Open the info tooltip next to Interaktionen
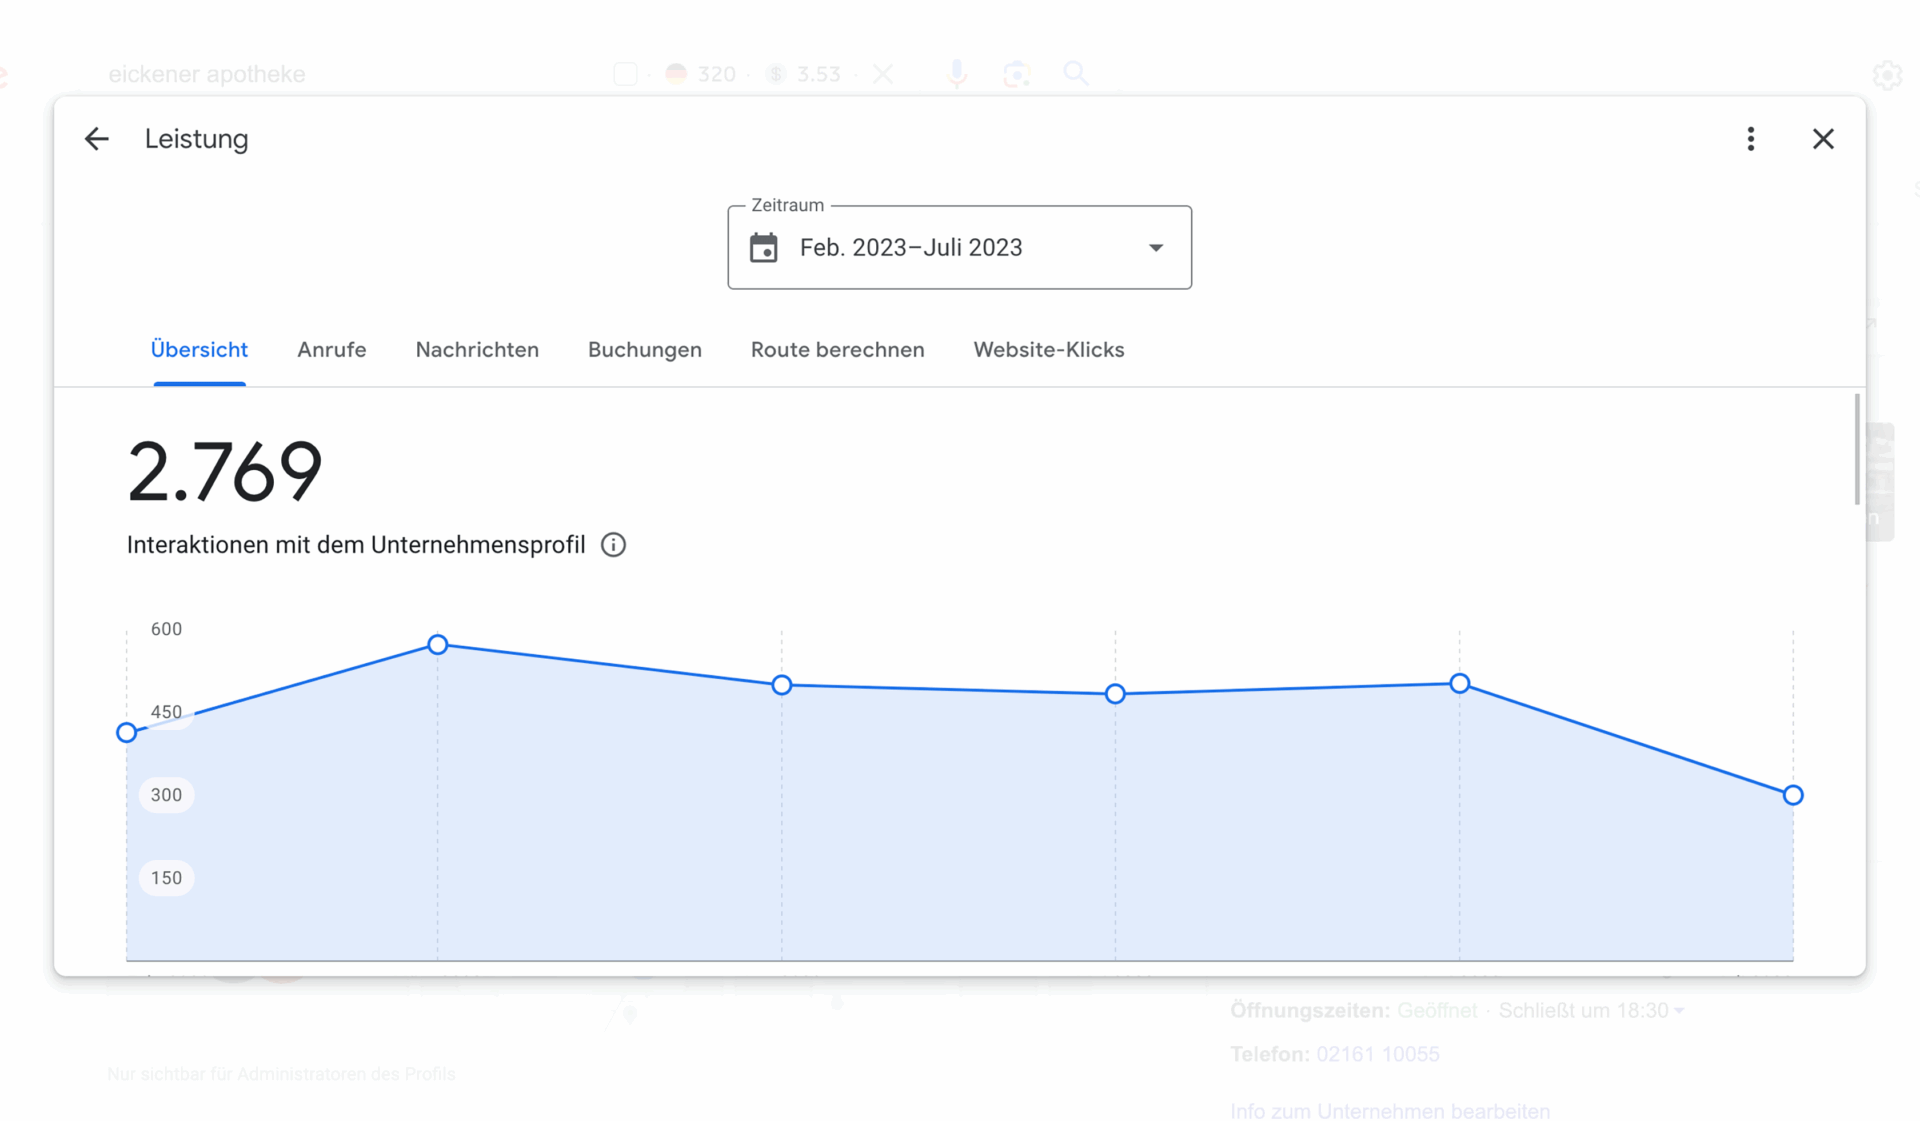The height and width of the screenshot is (1121, 1920). pos(613,544)
